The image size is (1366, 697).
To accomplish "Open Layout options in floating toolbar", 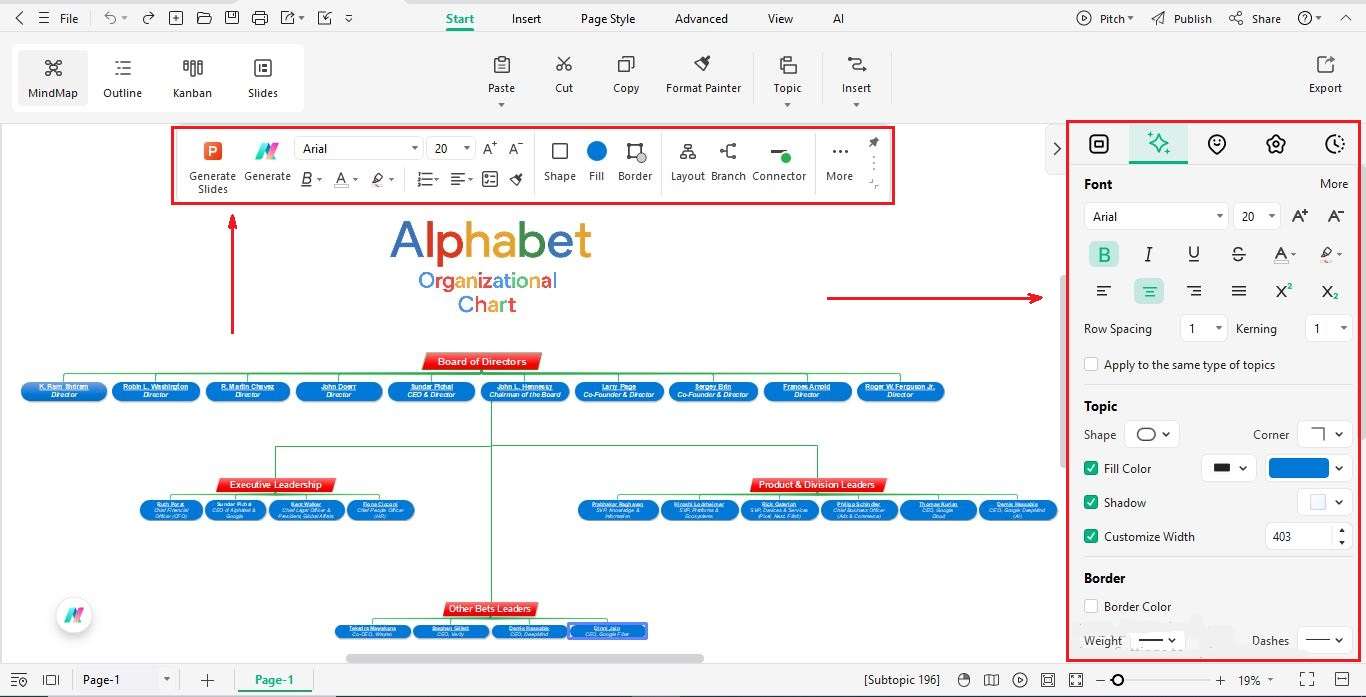I will pyautogui.click(x=688, y=161).
